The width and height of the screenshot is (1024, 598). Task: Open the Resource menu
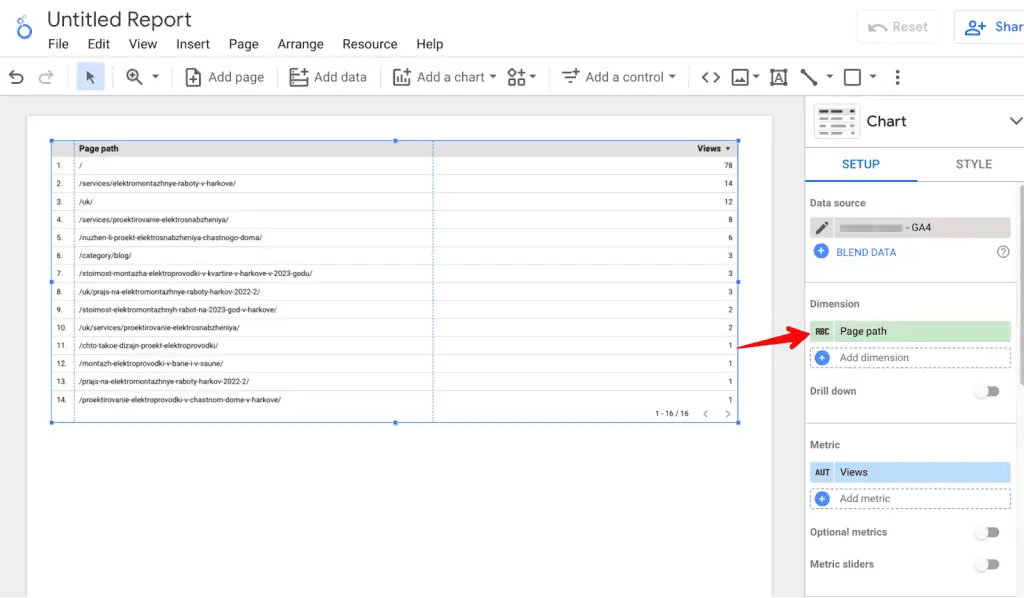369,44
